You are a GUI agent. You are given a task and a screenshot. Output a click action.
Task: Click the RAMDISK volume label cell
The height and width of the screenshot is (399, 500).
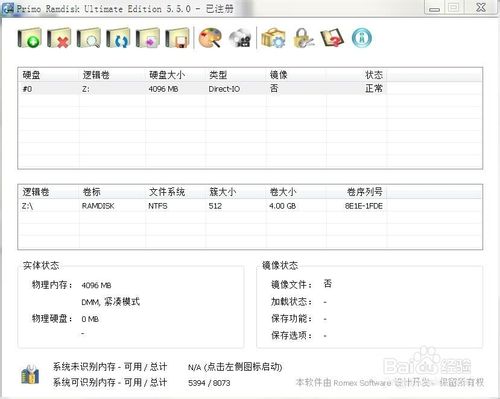coord(98,206)
